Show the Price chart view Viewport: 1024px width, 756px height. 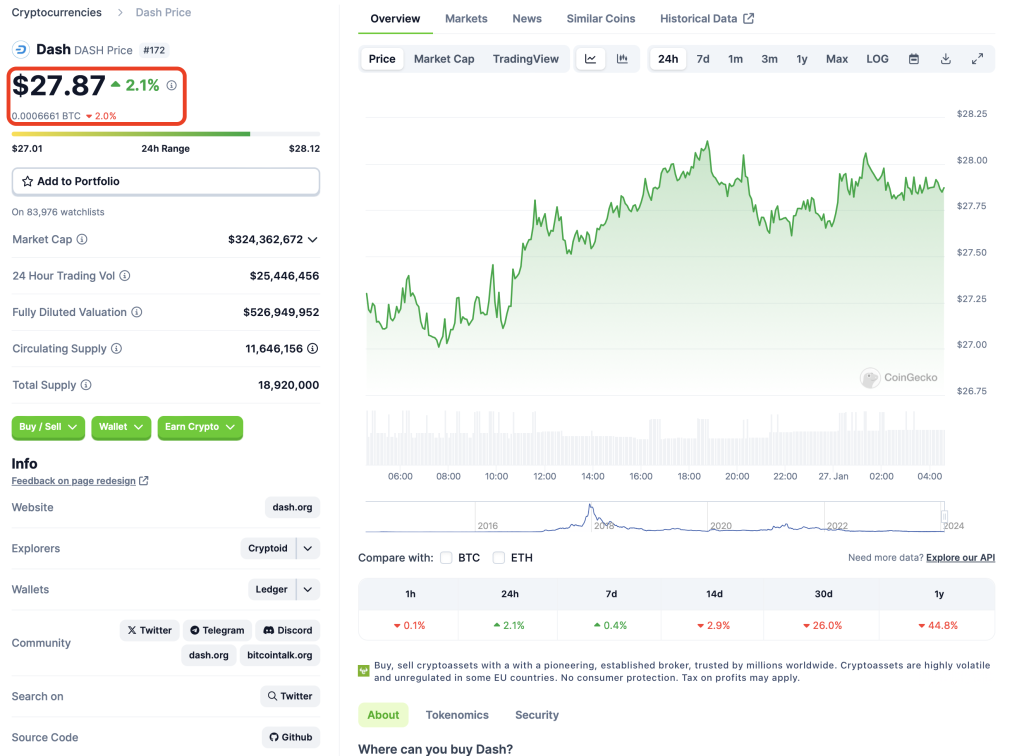[382, 59]
